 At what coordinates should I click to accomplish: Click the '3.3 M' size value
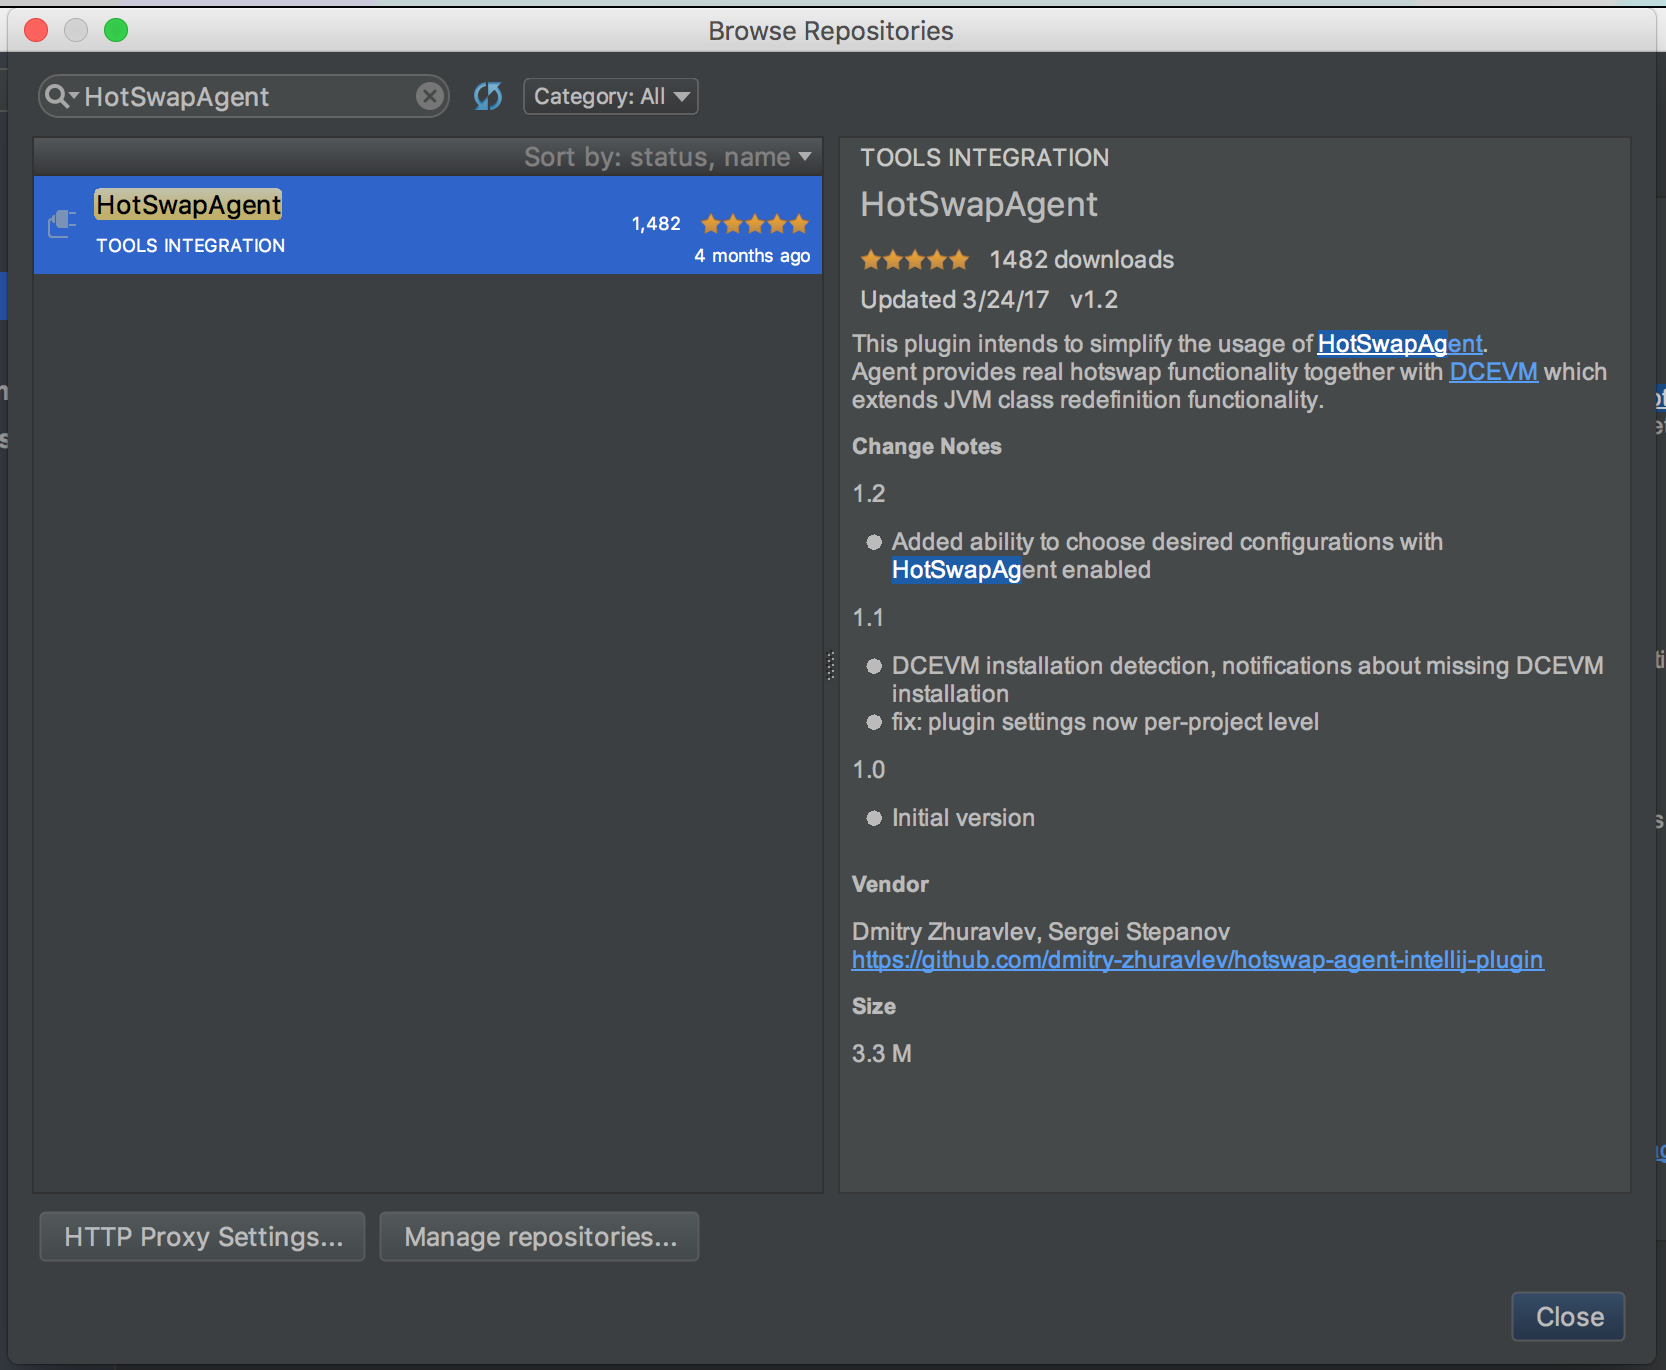pos(881,1054)
